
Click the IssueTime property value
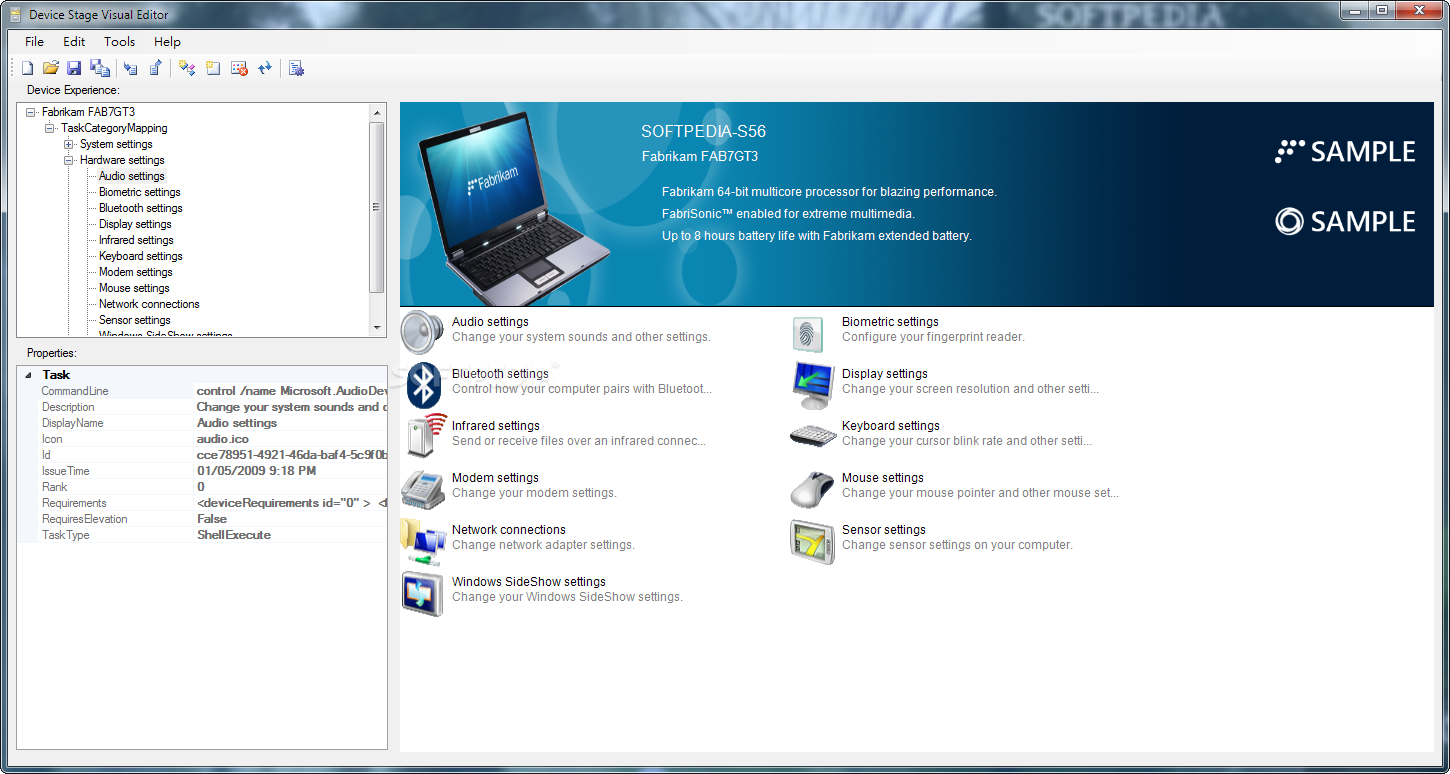(290, 471)
